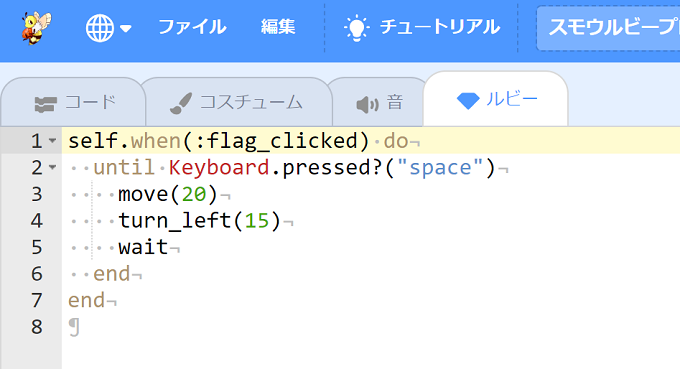Place cursor on turn_left(15) code
This screenshot has height=369, width=680.
[x=199, y=221]
